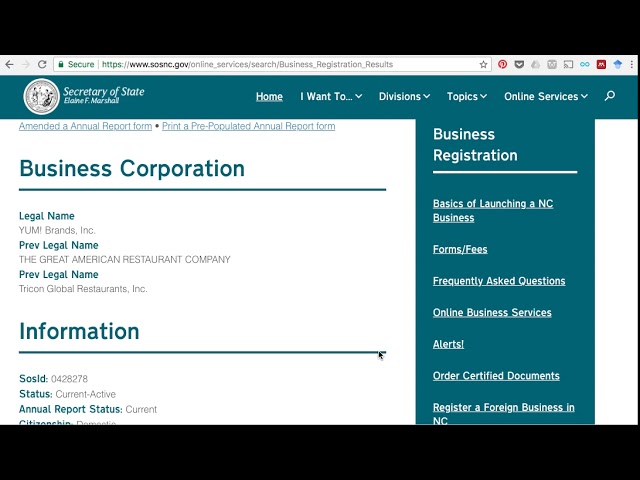Open Print a Pre-Populated Annual Report form
The width and height of the screenshot is (640, 480).
(x=249, y=126)
